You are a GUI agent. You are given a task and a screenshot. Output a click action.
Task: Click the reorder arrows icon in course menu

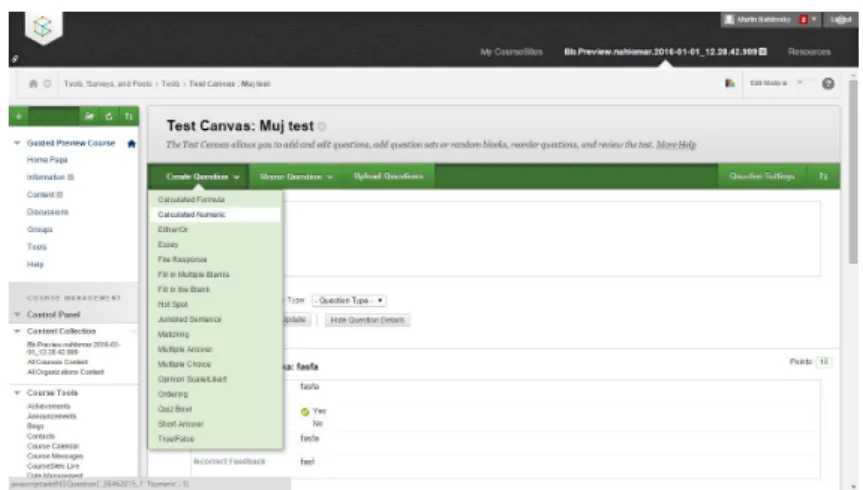pyautogui.click(x=128, y=116)
